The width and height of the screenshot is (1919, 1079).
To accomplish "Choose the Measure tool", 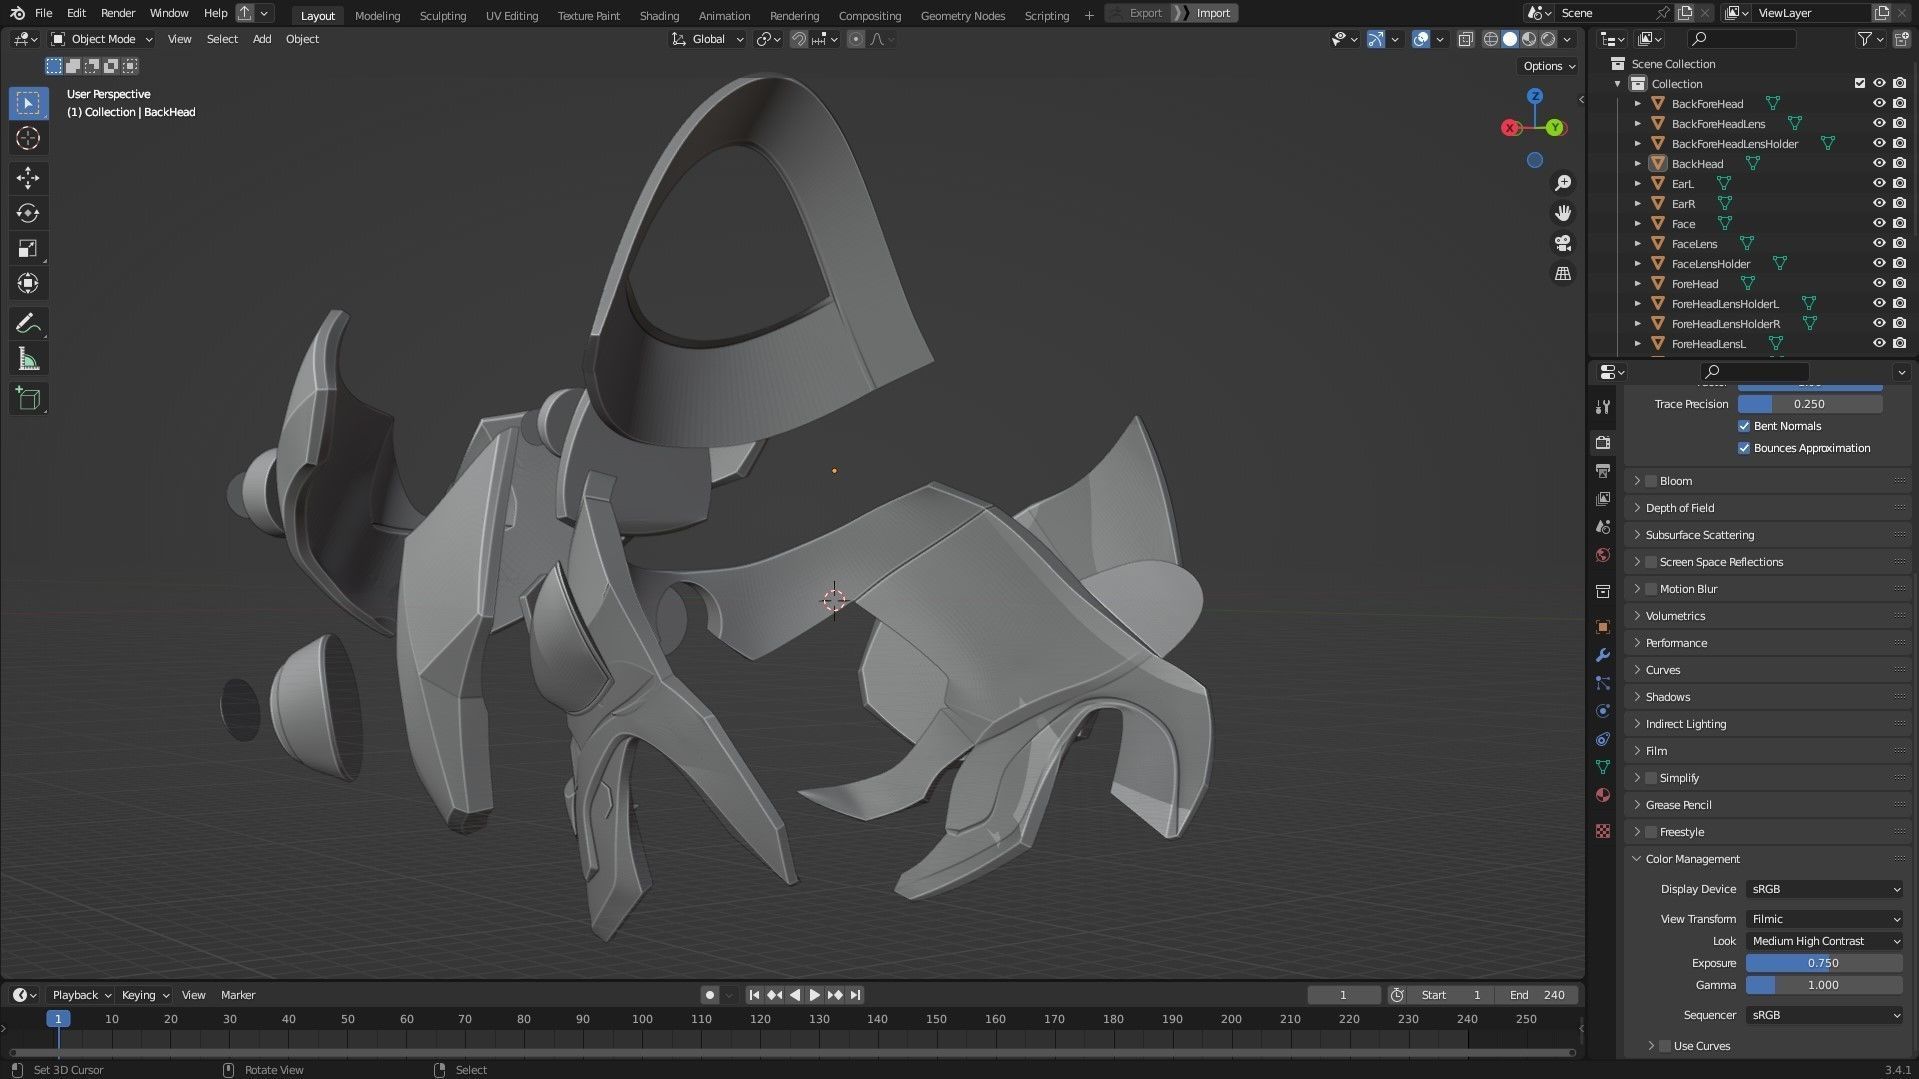I will pyautogui.click(x=28, y=359).
